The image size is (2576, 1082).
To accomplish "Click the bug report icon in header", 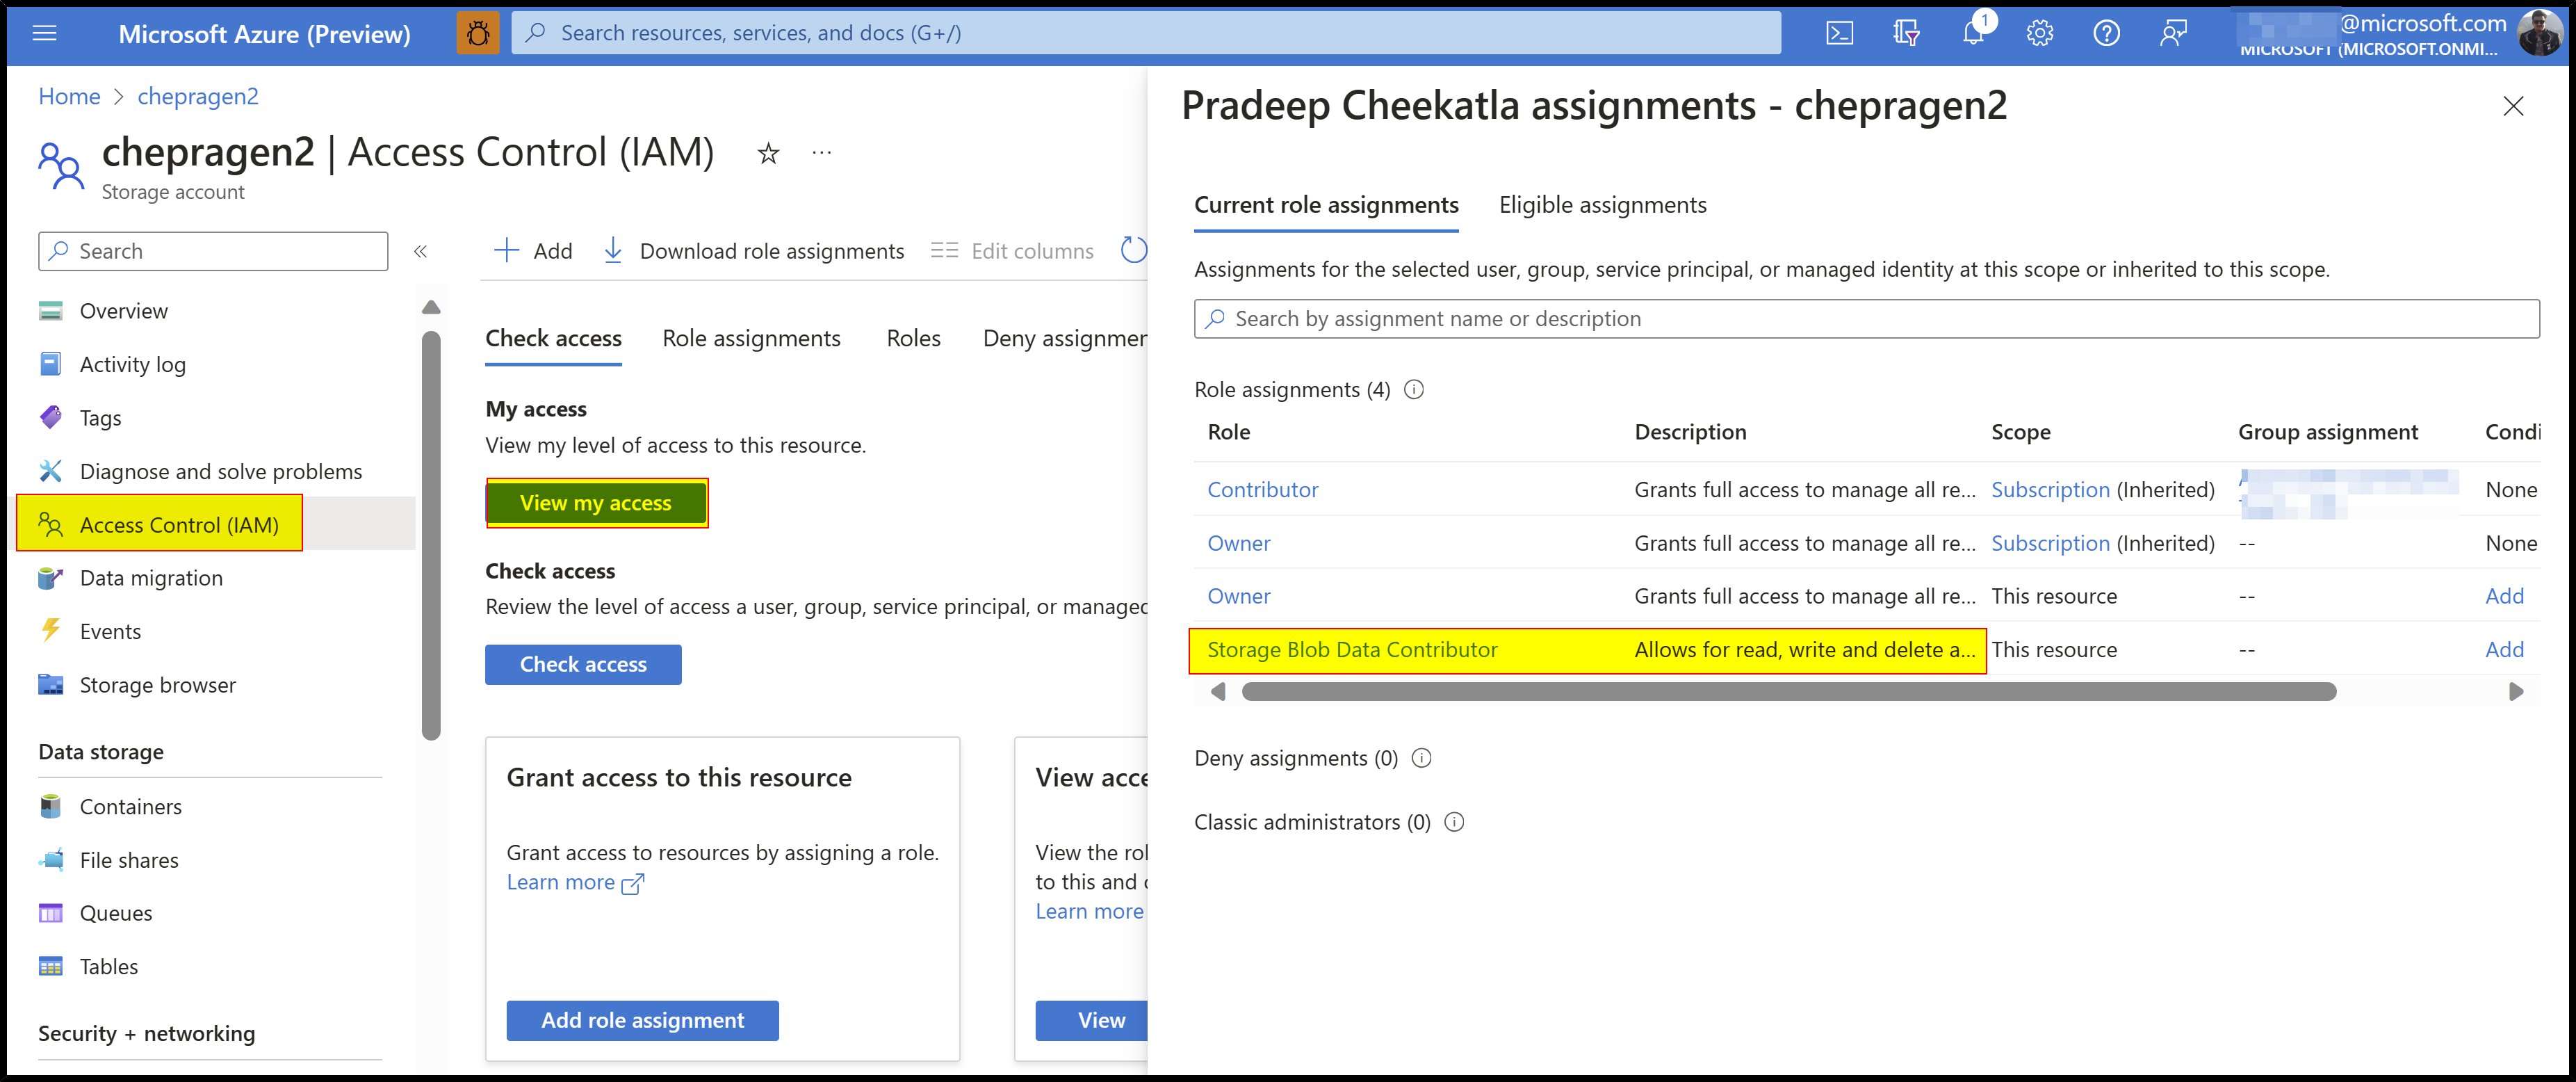I will 478,33.
